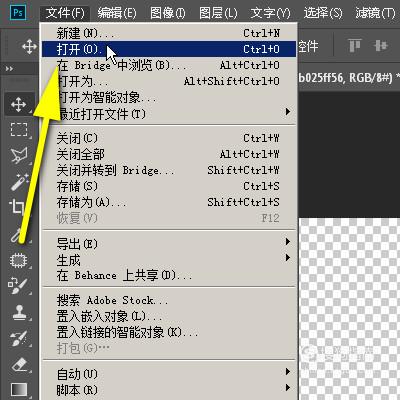The width and height of the screenshot is (400, 400).
Task: Choose 打开为智能对象... entry
Action: (x=169, y=97)
